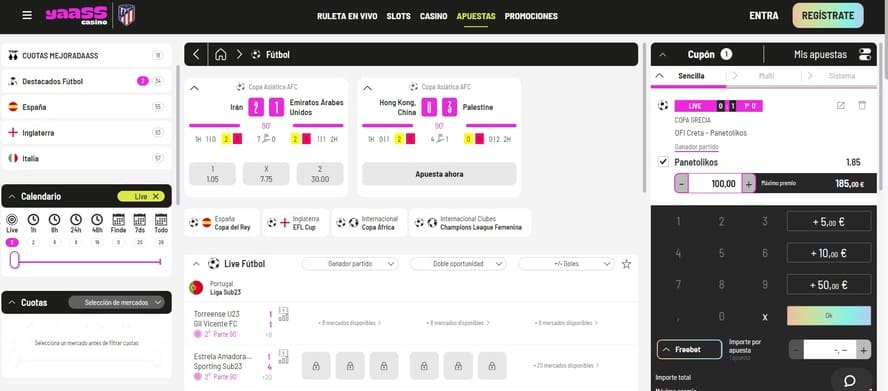
Task: Open the +/- Goles market dropdown
Action: point(566,264)
